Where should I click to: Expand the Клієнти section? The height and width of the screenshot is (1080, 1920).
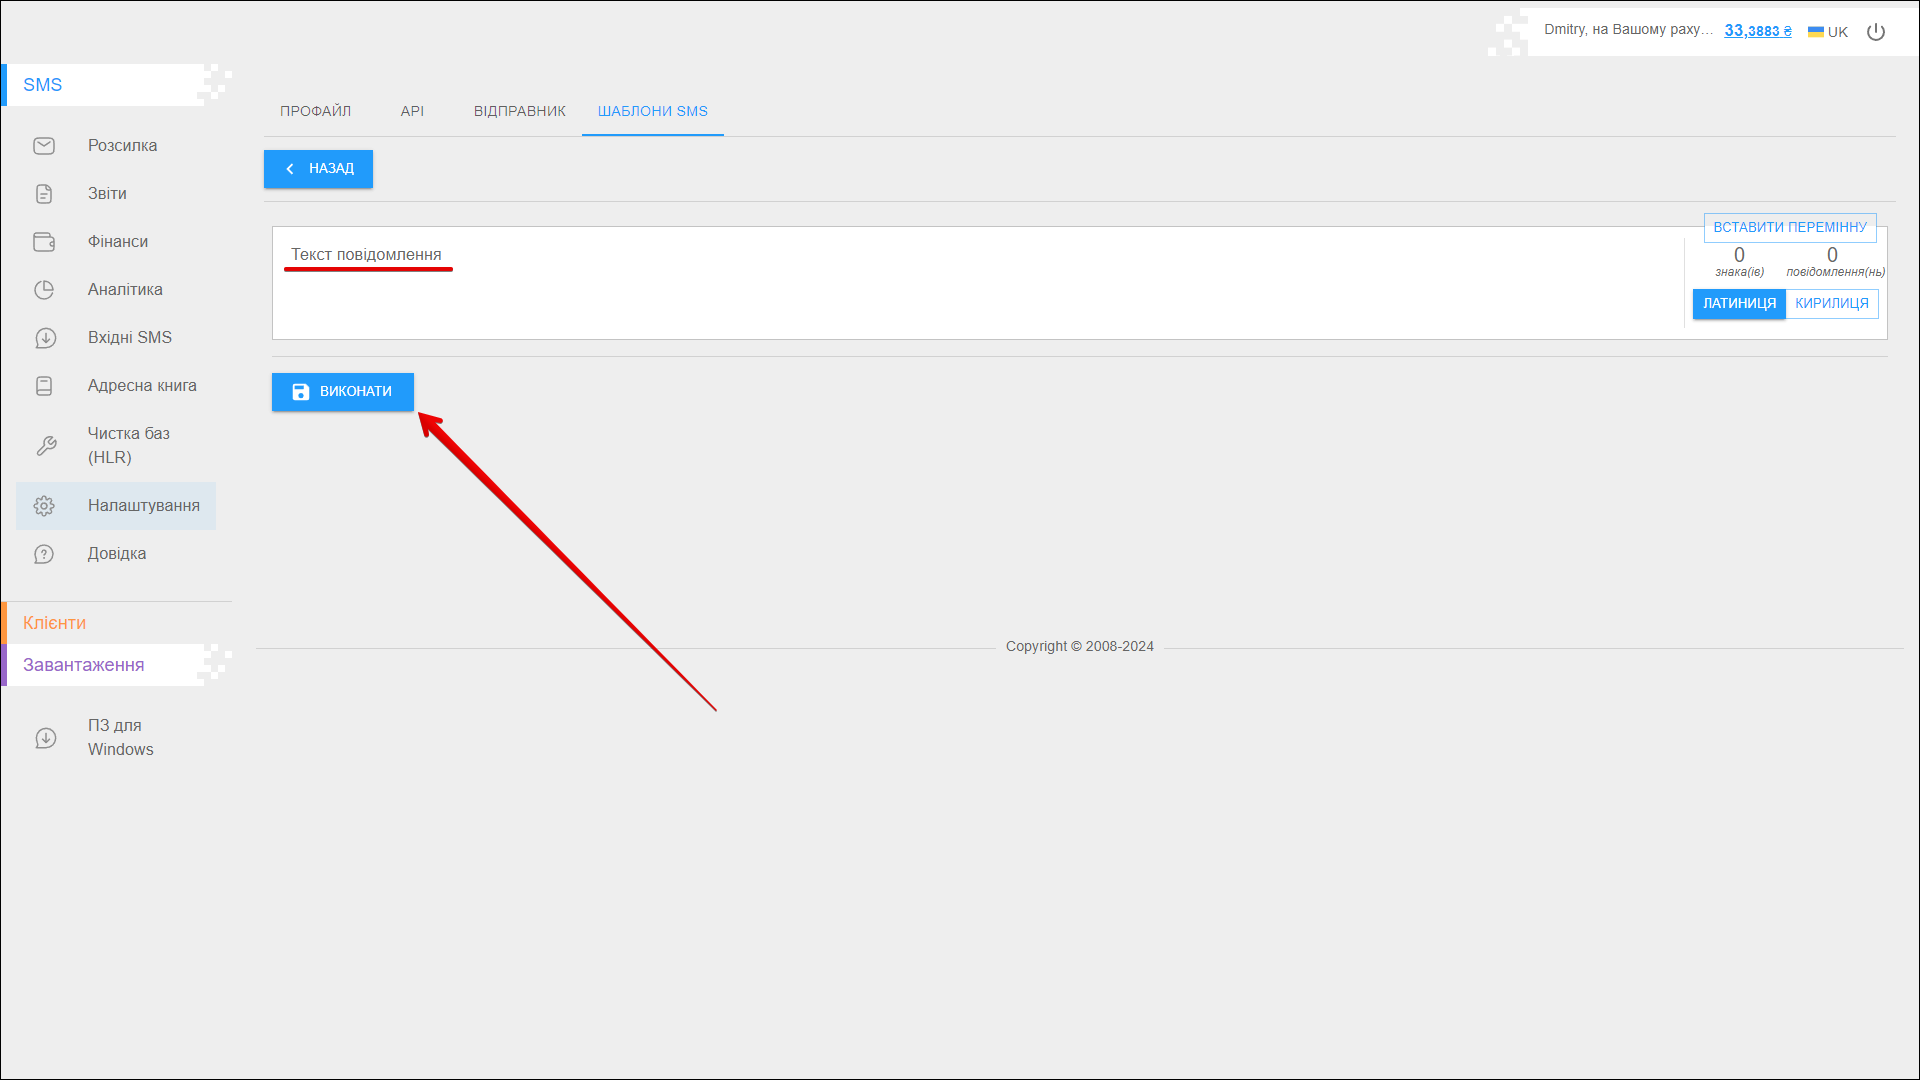pos(55,623)
